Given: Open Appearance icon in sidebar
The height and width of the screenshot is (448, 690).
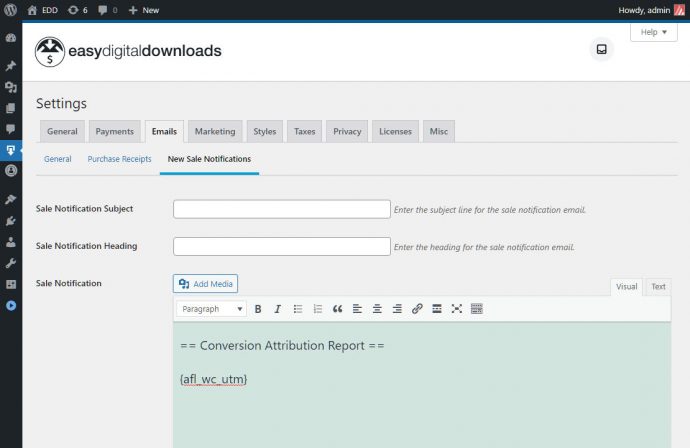Looking at the screenshot, I should [x=11, y=199].
